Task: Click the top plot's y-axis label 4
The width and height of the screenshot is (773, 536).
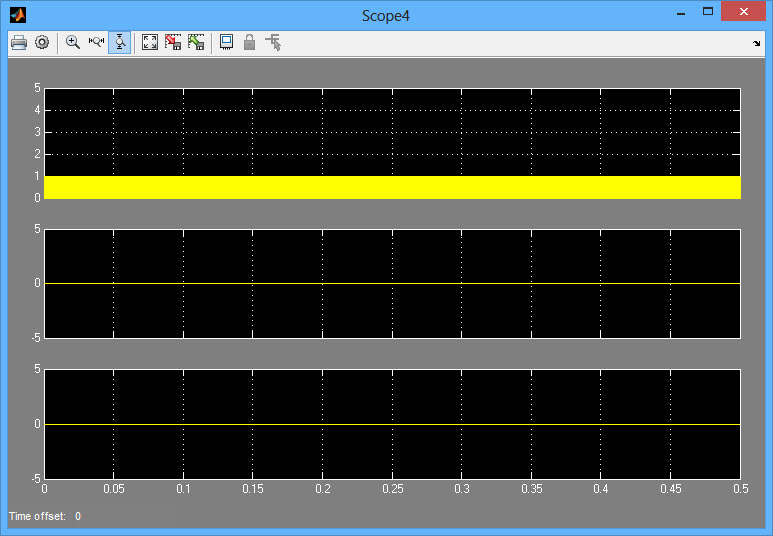Action: tap(37, 110)
